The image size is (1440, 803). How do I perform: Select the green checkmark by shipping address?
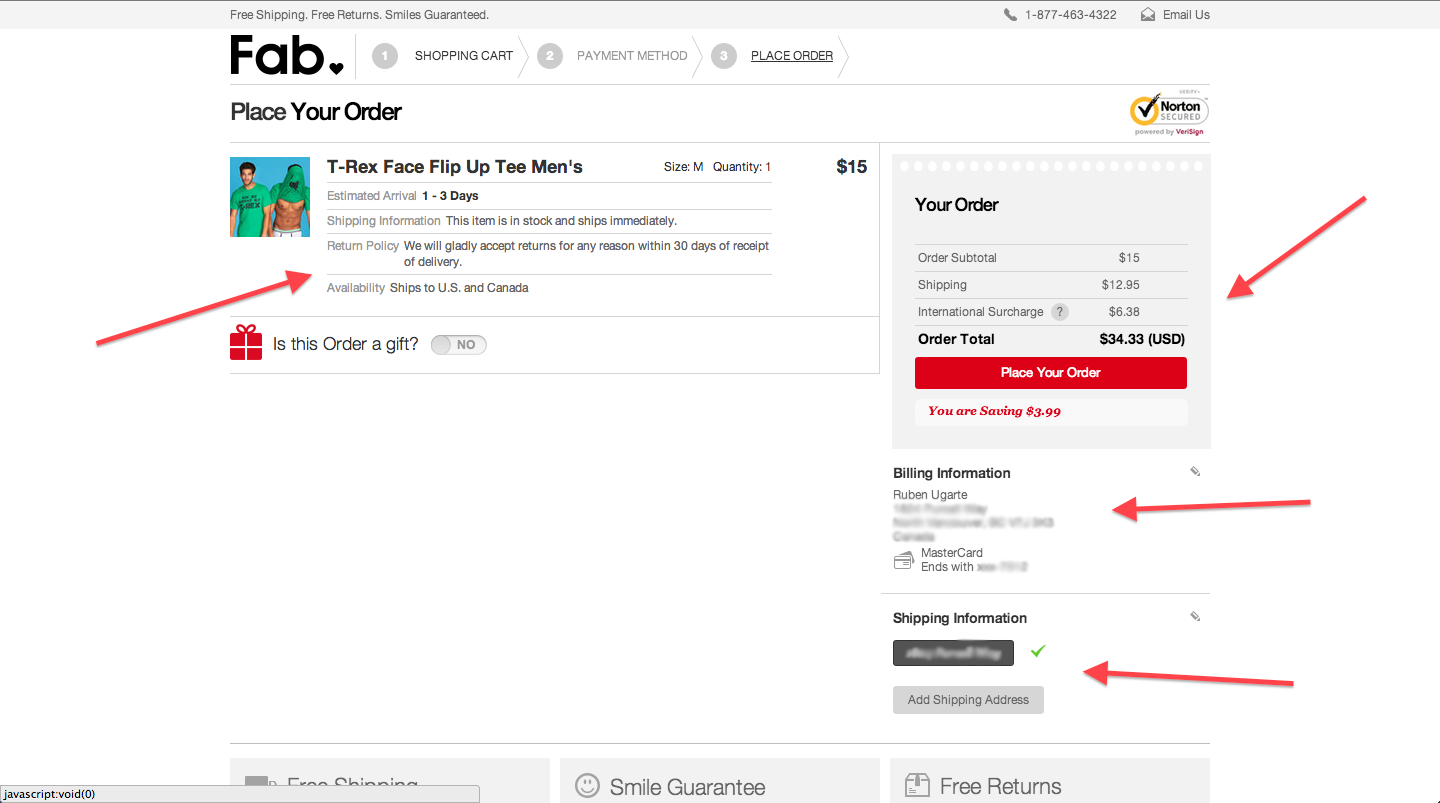(x=1038, y=651)
